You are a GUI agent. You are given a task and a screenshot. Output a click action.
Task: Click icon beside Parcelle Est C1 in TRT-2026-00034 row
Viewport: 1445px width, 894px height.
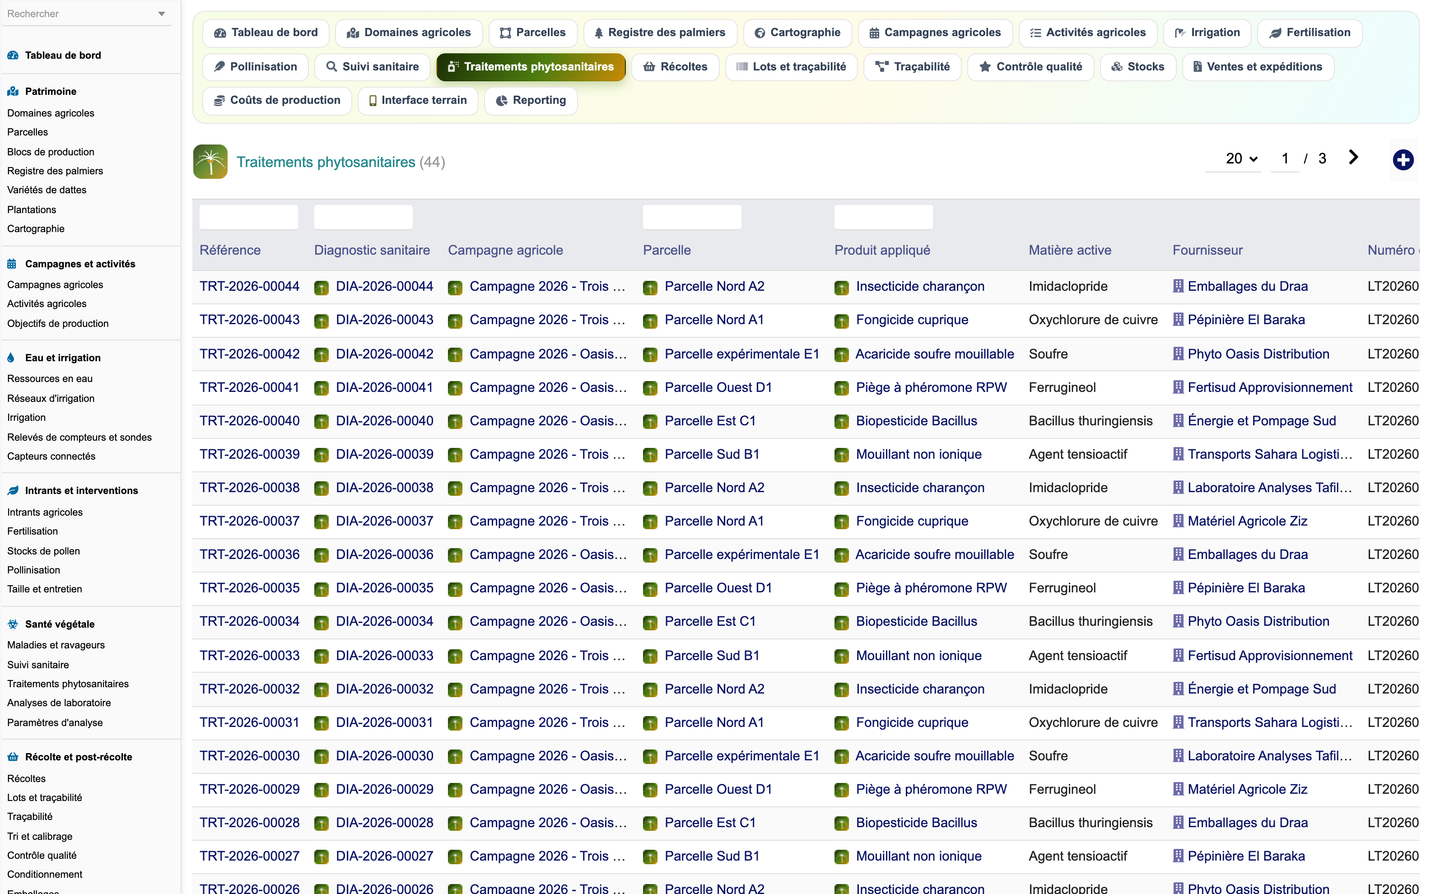[x=650, y=622]
